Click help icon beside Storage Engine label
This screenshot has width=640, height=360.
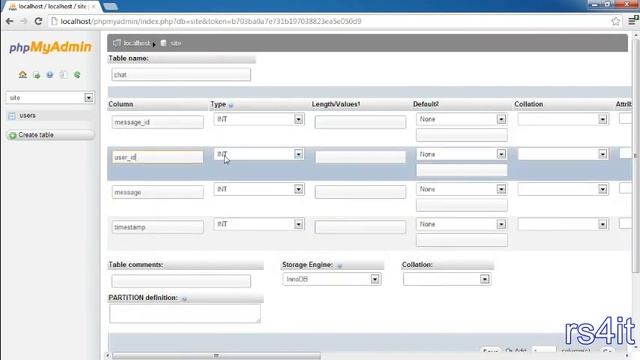point(340,266)
